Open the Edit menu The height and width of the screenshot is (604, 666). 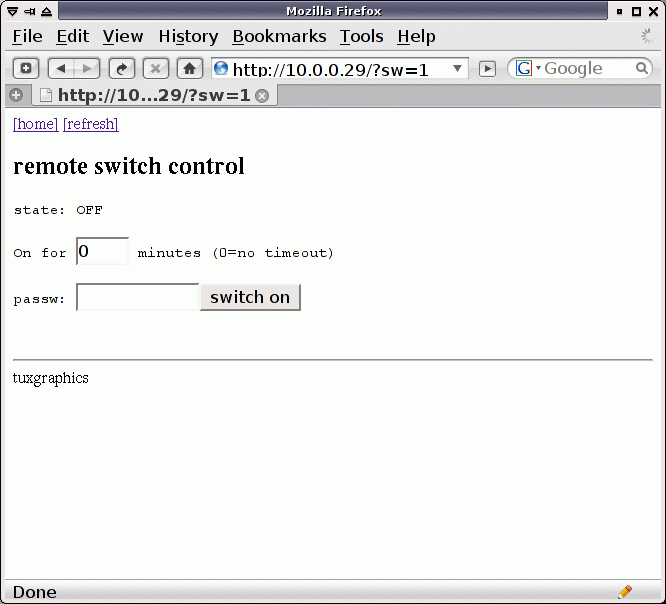[73, 37]
